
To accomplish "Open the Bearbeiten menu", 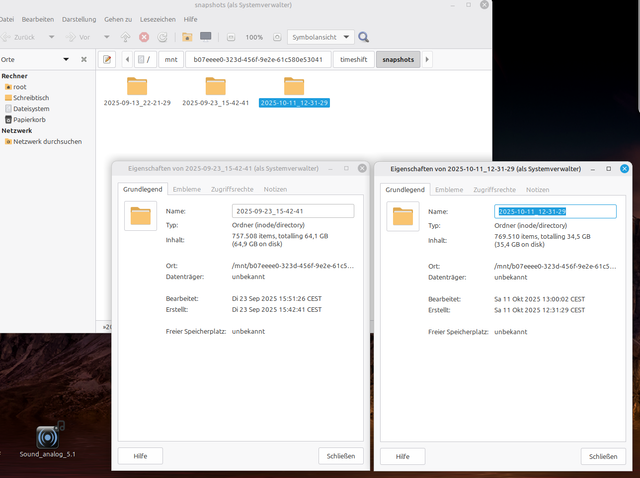I will tap(38, 19).
